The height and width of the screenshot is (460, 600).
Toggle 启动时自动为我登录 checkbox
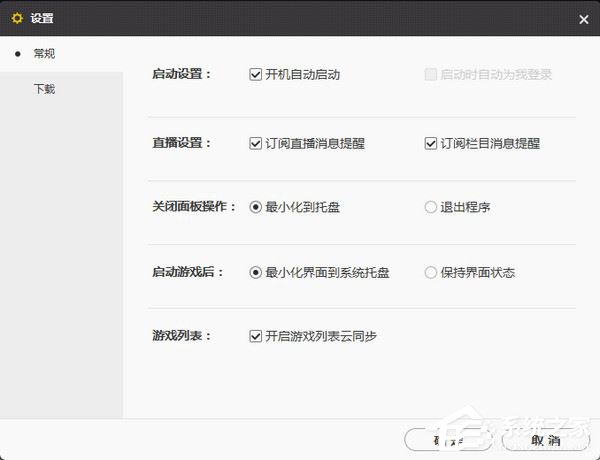pyautogui.click(x=430, y=74)
